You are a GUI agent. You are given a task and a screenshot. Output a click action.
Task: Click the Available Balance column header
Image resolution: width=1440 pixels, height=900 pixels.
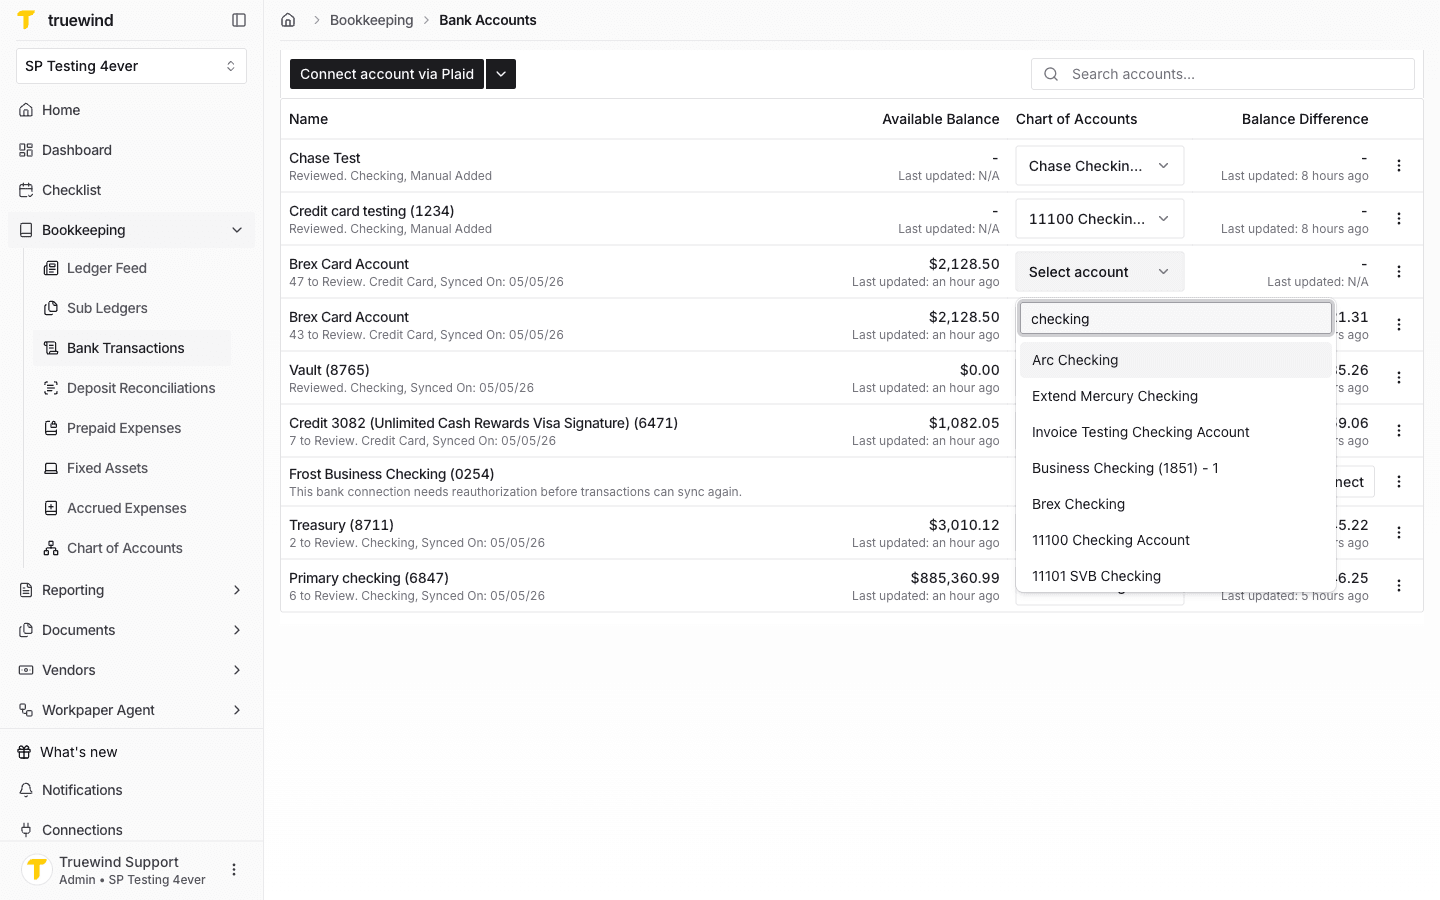[x=940, y=119]
